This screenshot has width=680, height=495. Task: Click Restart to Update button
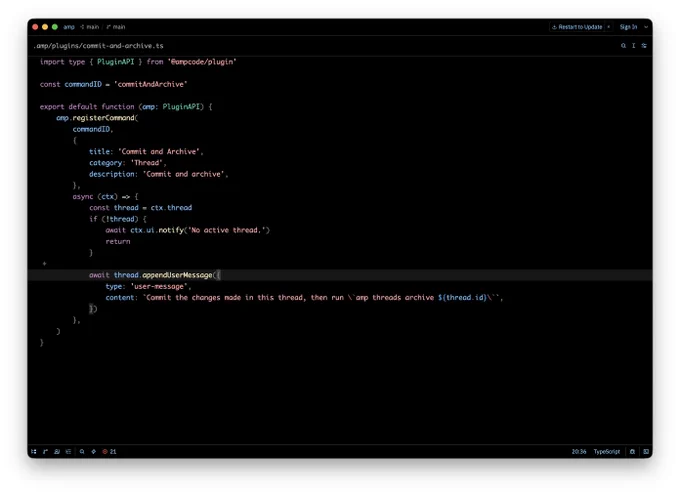(x=577, y=27)
